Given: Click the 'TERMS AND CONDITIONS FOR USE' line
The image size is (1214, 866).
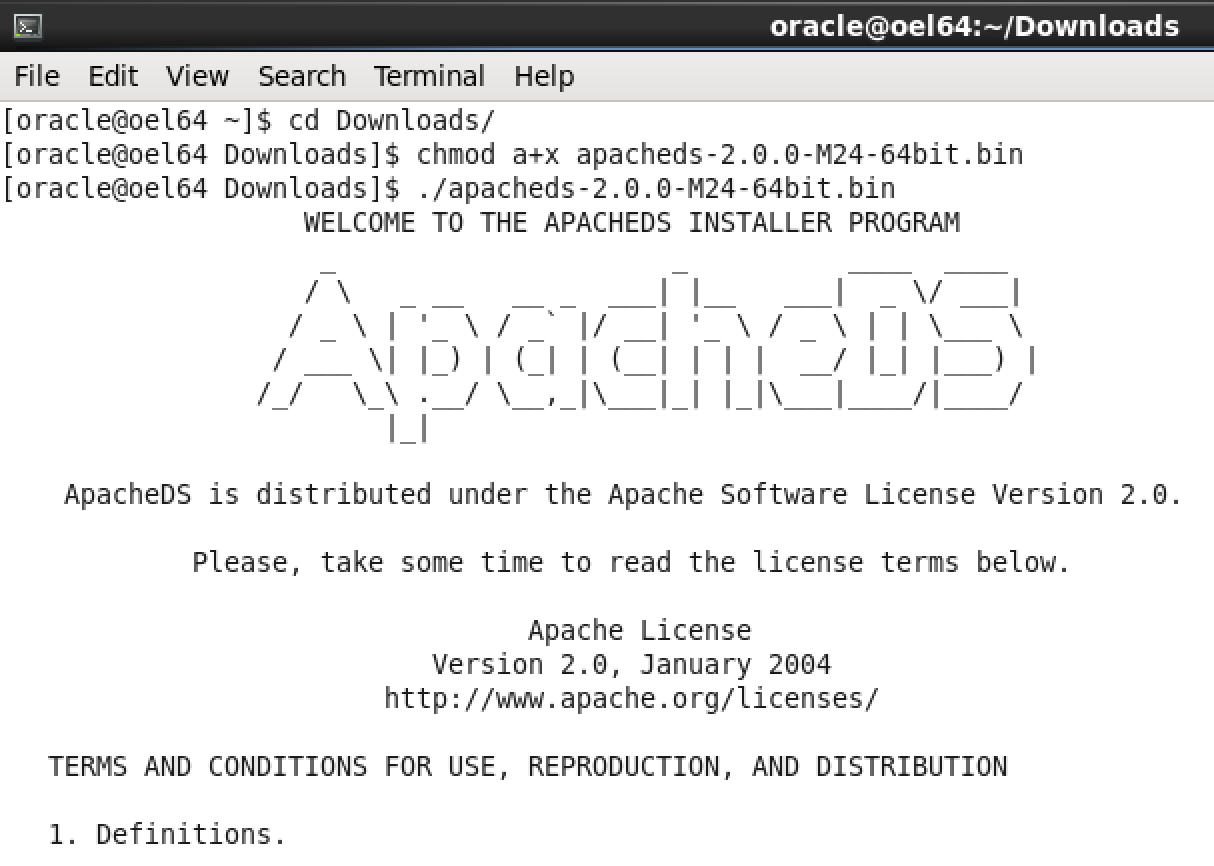Looking at the screenshot, I should click(527, 766).
